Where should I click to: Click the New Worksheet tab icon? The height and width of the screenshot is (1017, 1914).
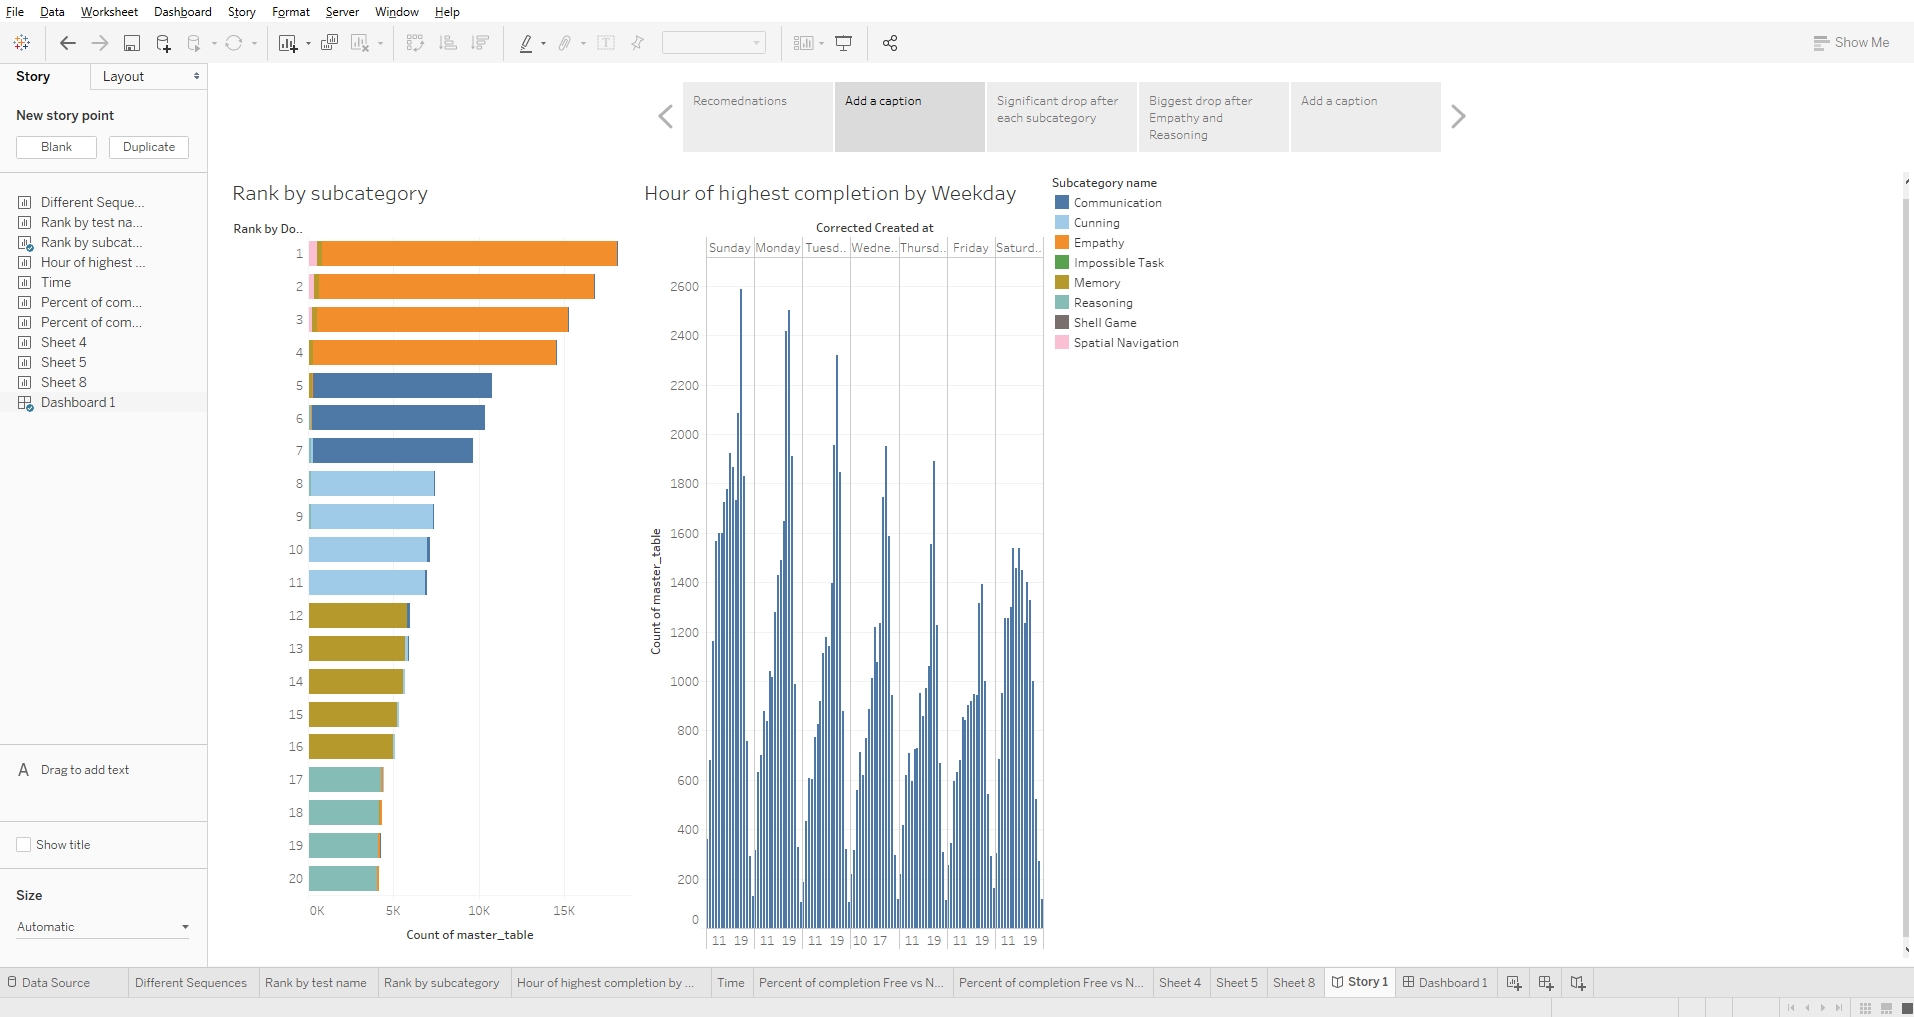point(1514,983)
